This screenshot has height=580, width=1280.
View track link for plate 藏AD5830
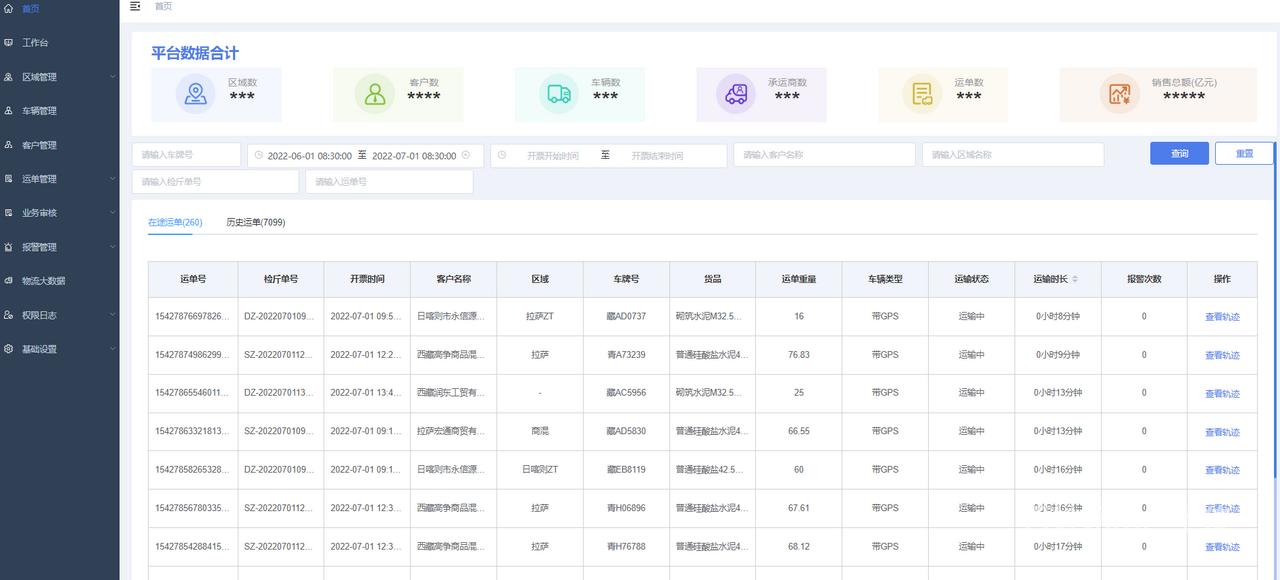coord(1222,432)
